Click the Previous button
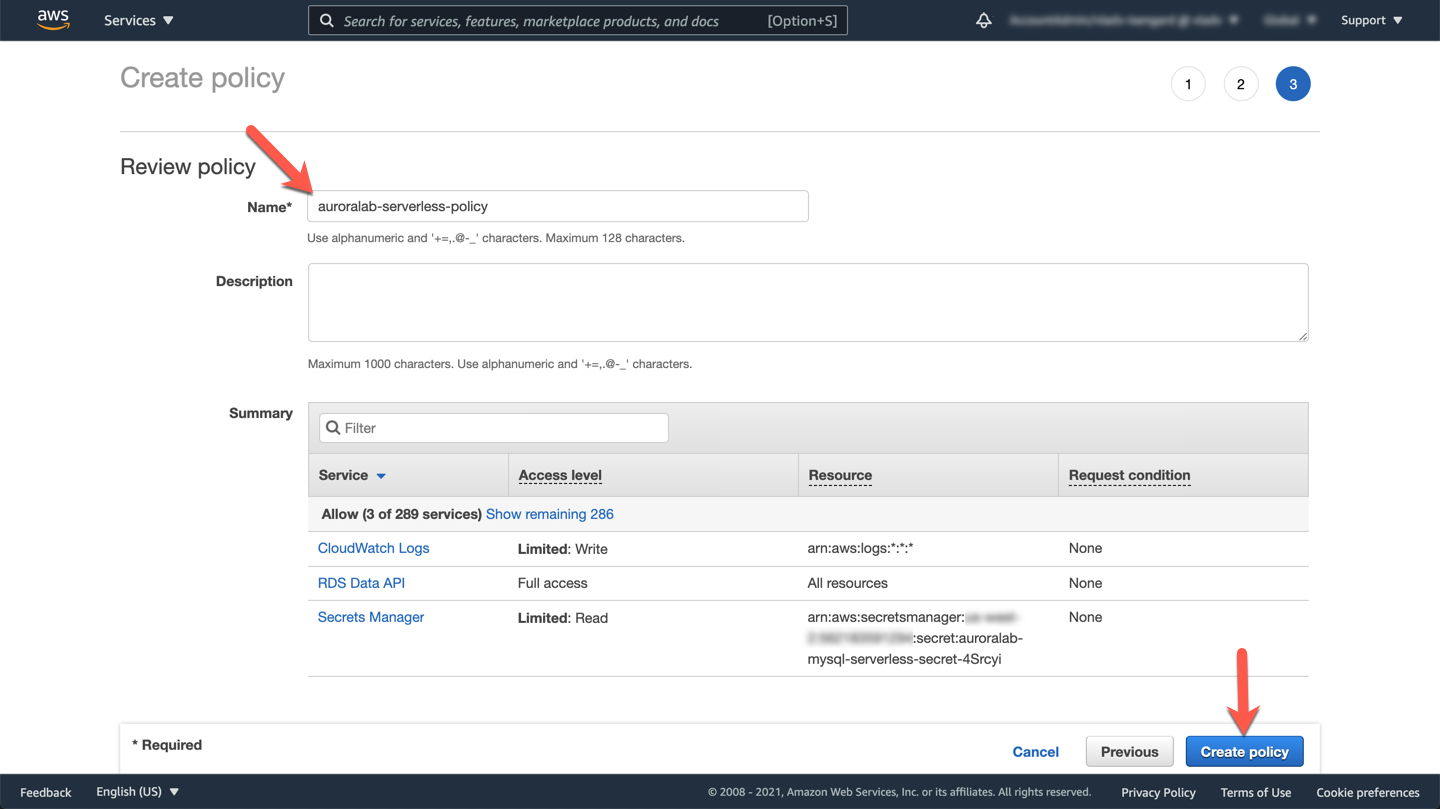1440x809 pixels. coord(1129,752)
